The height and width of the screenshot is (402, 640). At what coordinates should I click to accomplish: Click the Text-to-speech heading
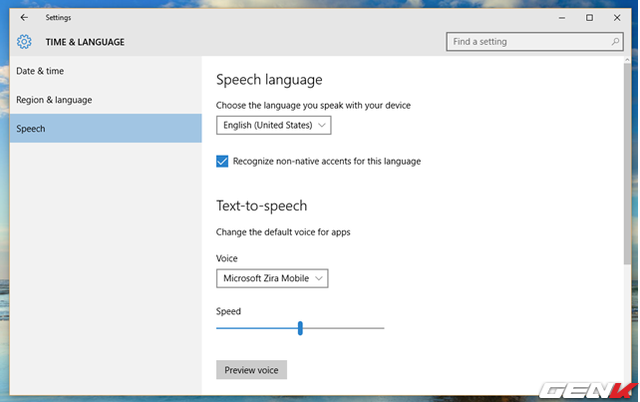coord(261,206)
